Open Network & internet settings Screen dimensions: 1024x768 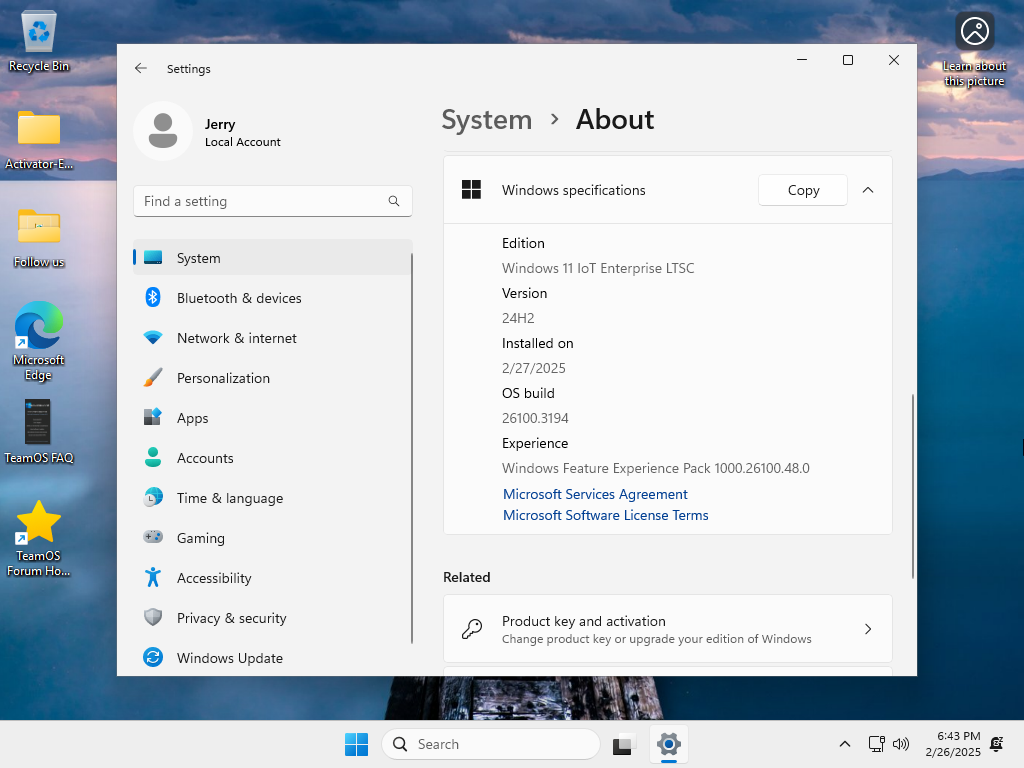[x=272, y=338]
